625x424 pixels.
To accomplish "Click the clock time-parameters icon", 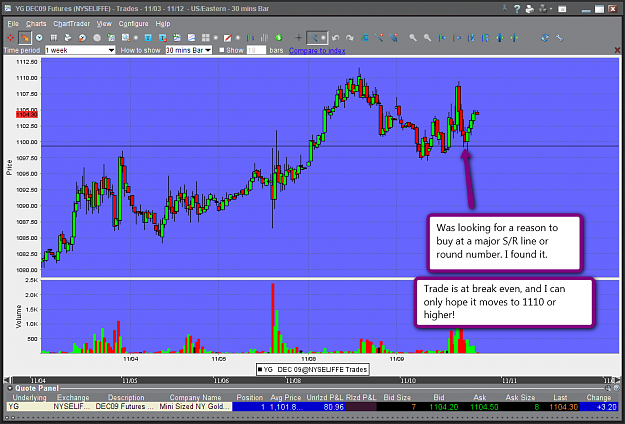I will pos(39,38).
